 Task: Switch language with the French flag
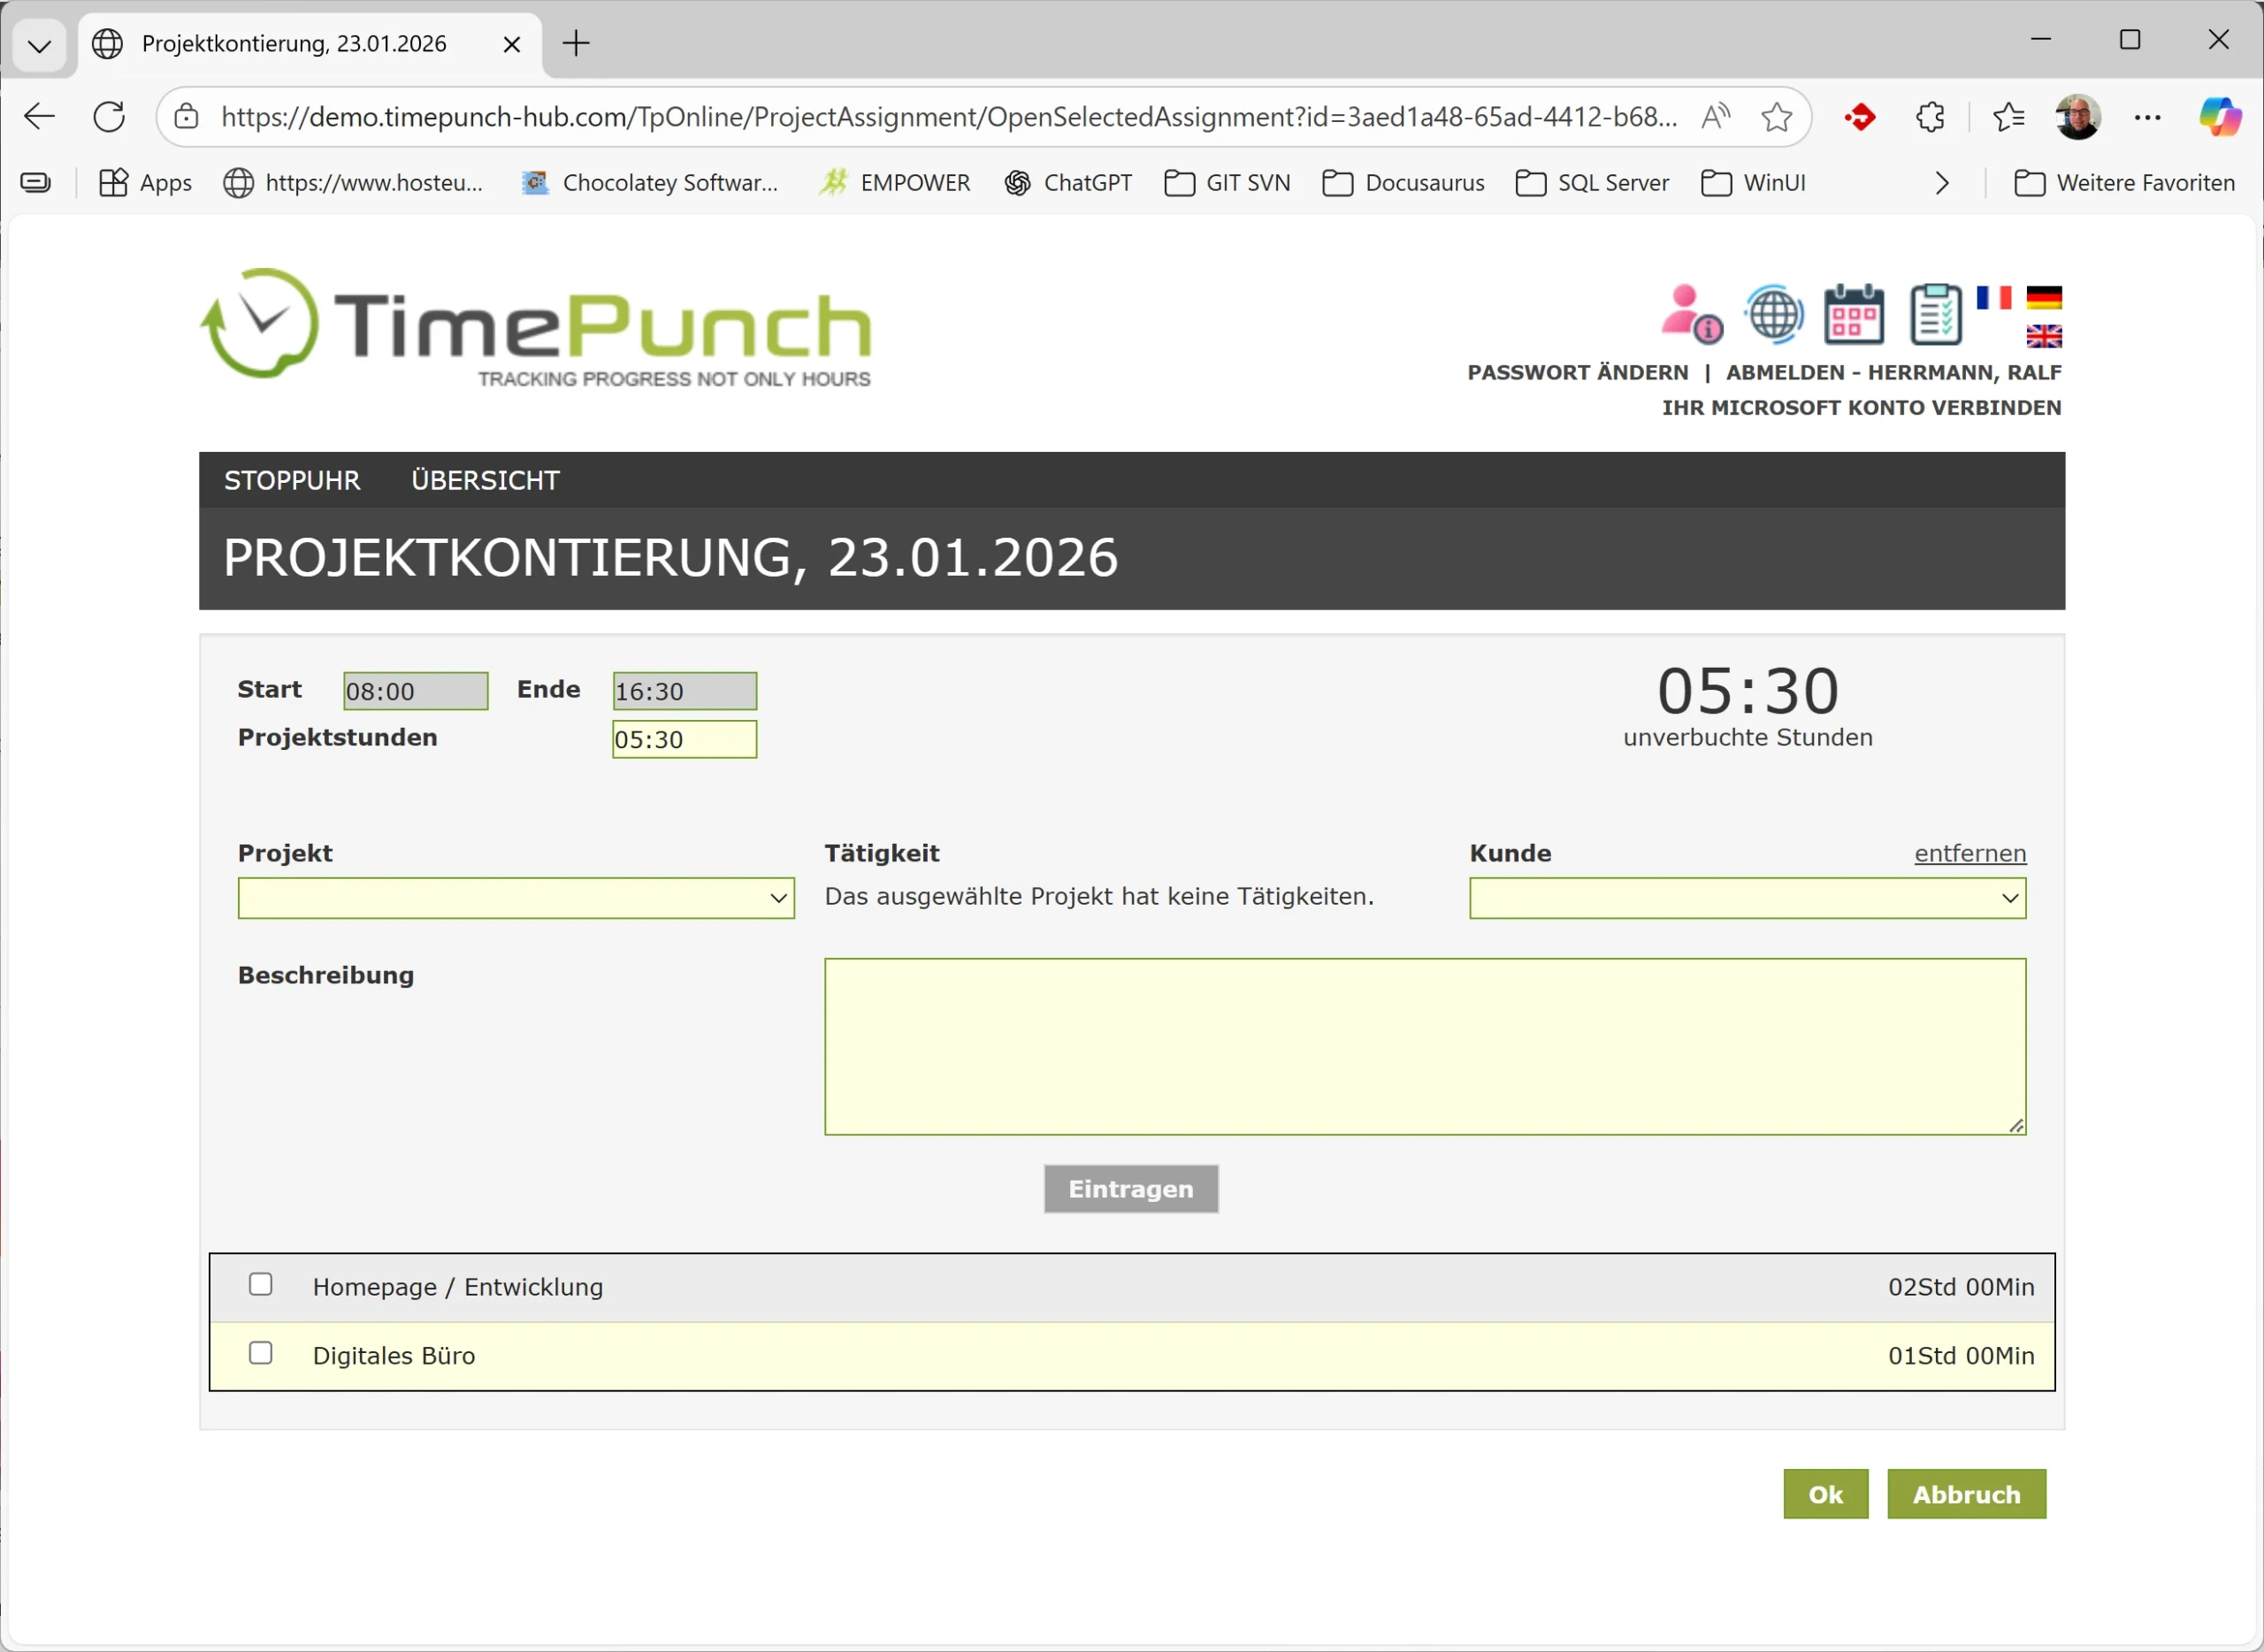1993,298
